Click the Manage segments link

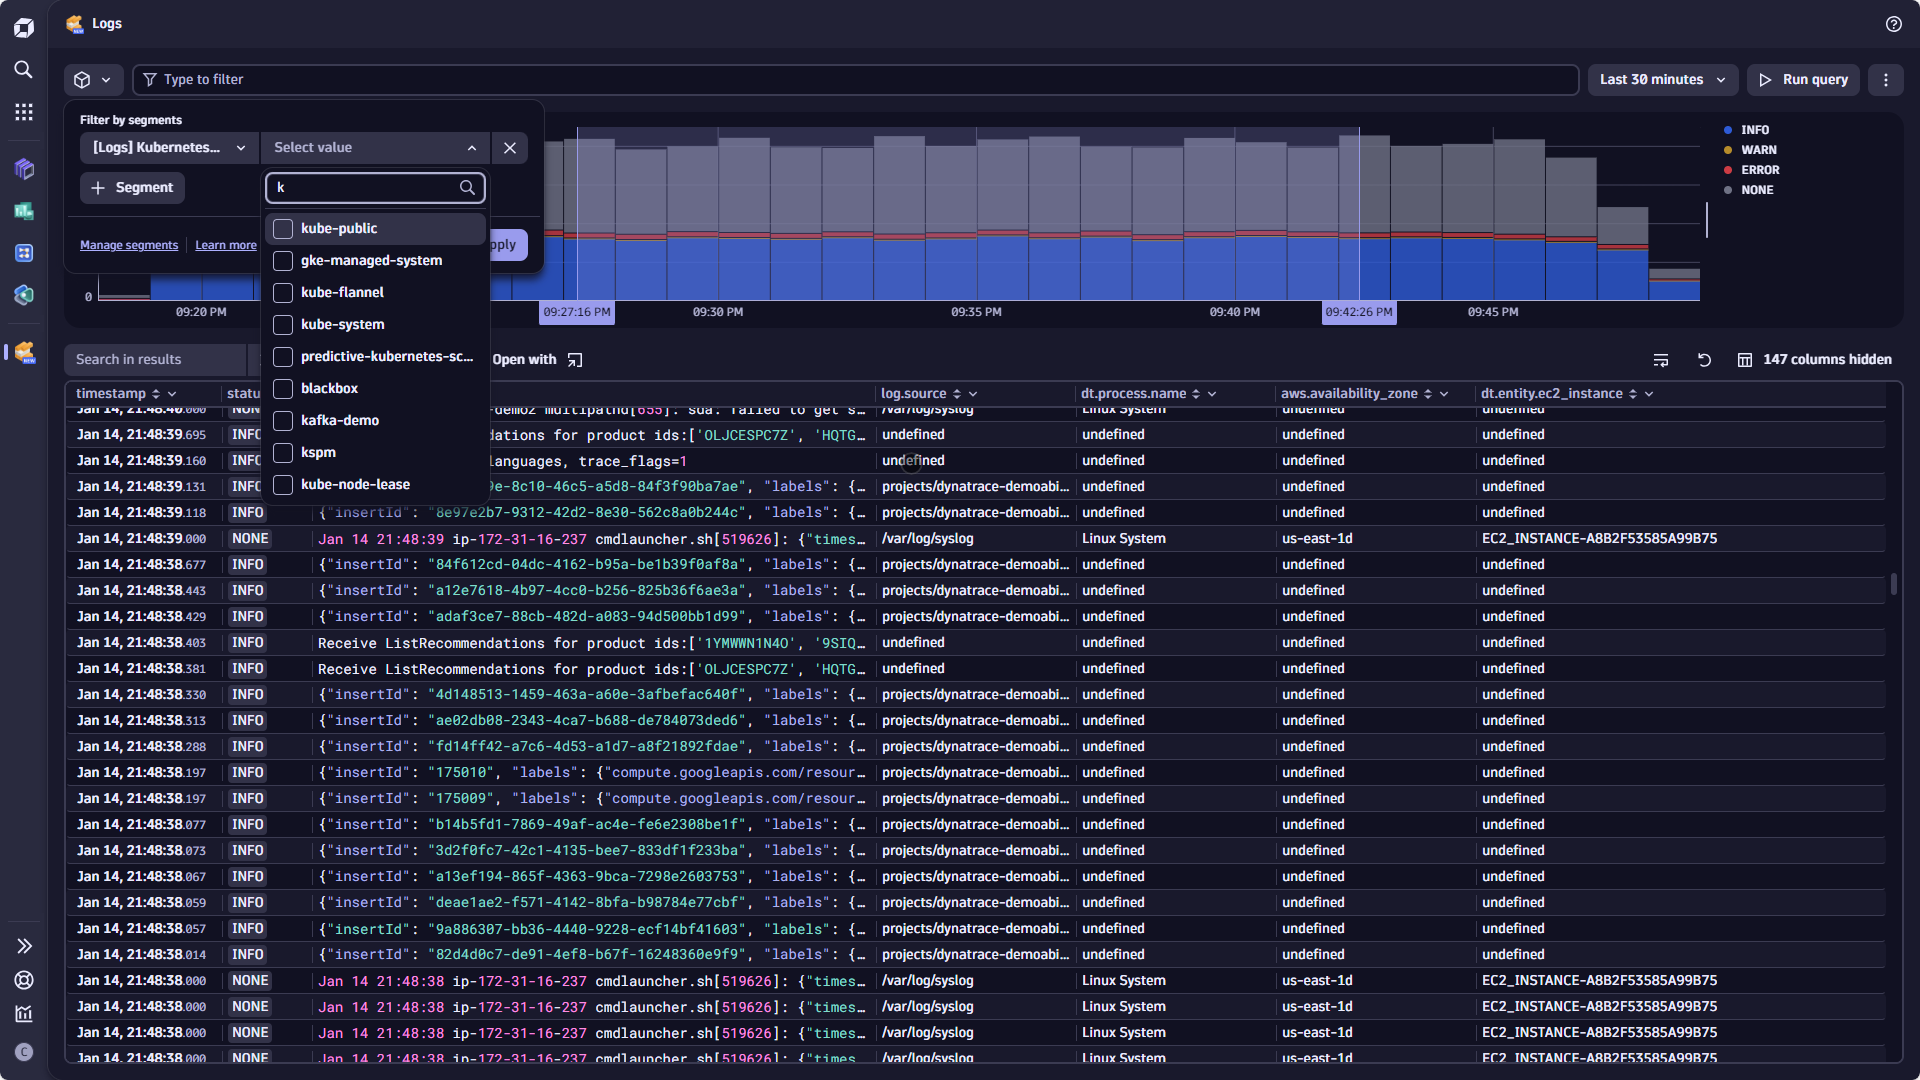[x=129, y=245]
